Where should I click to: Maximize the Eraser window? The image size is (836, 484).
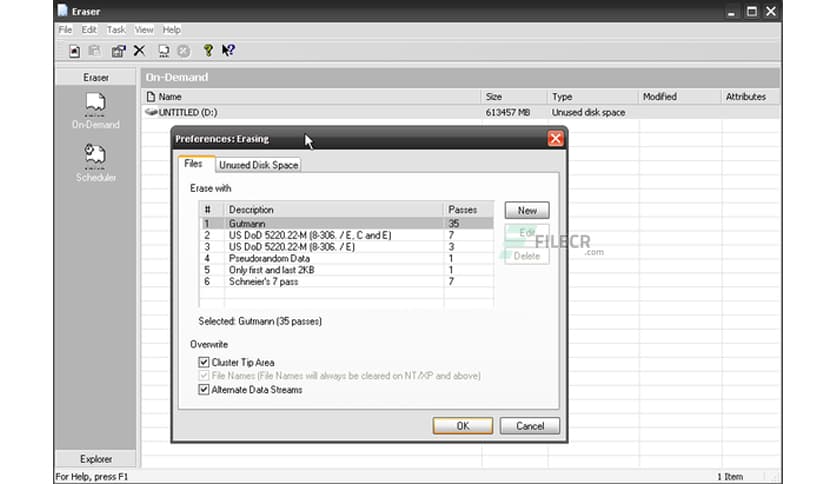751,11
